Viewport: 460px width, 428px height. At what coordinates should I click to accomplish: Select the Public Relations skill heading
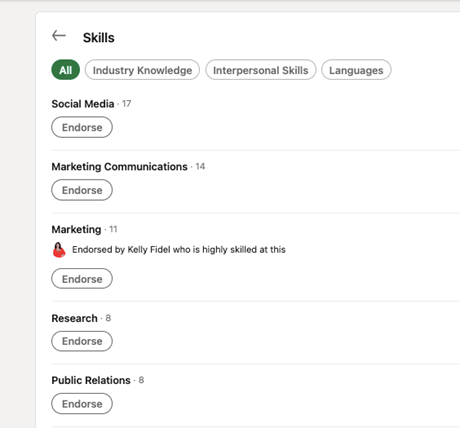[91, 380]
